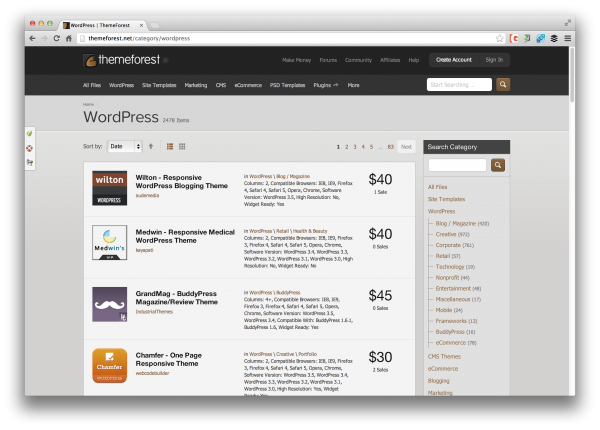600x430 pixels.
Task: Open the Help link
Action: (414, 60)
